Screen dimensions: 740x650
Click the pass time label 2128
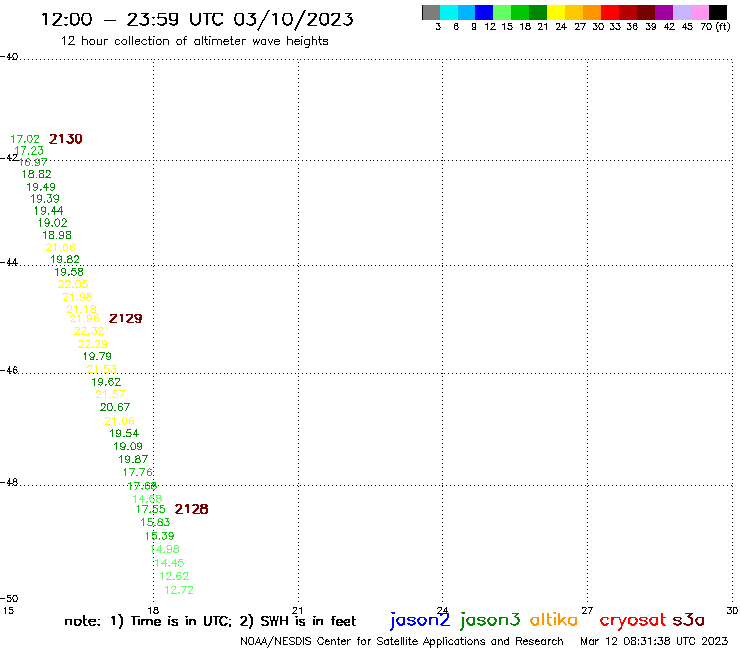coord(191,509)
